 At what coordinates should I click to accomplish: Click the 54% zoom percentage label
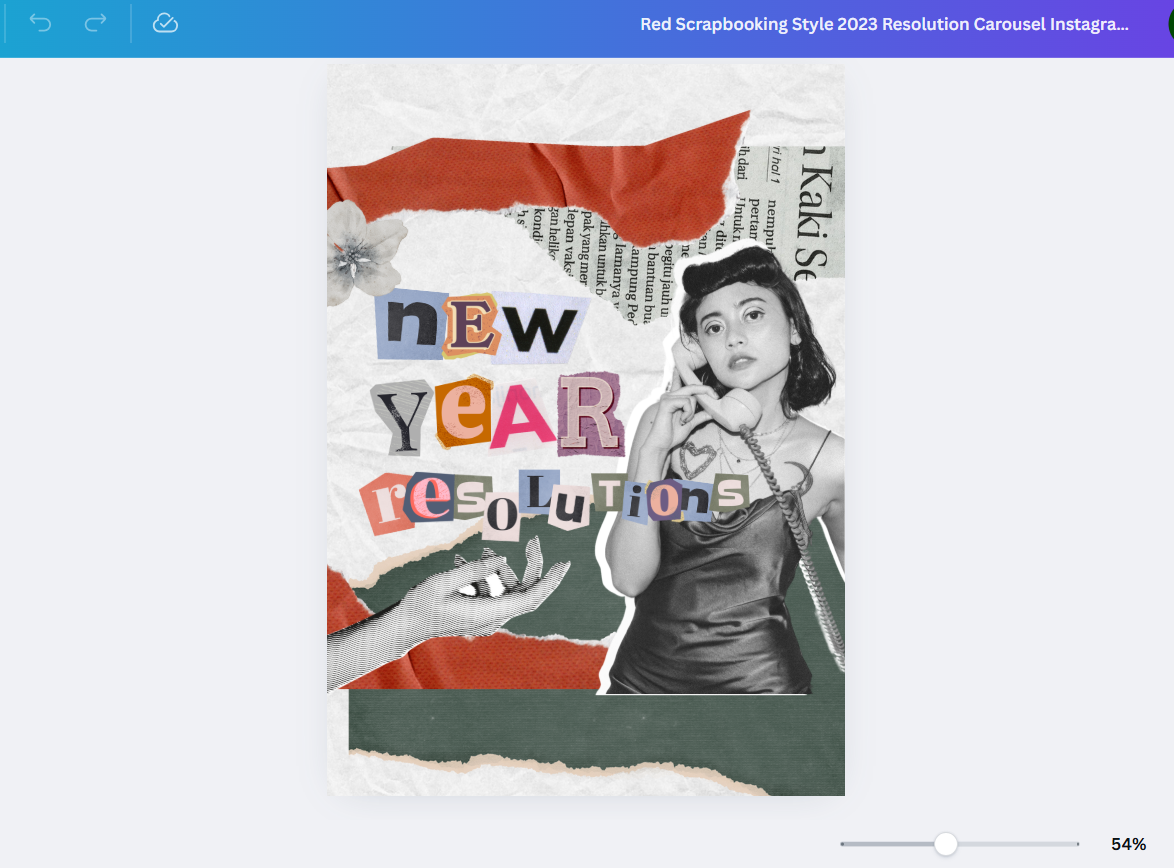click(x=1128, y=845)
